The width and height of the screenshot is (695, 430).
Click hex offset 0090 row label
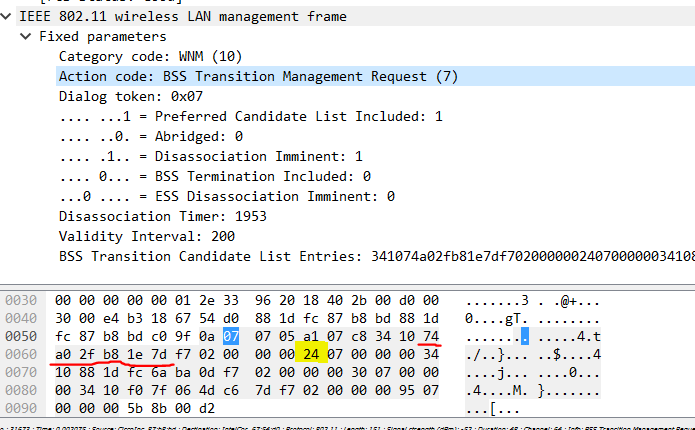(23, 407)
